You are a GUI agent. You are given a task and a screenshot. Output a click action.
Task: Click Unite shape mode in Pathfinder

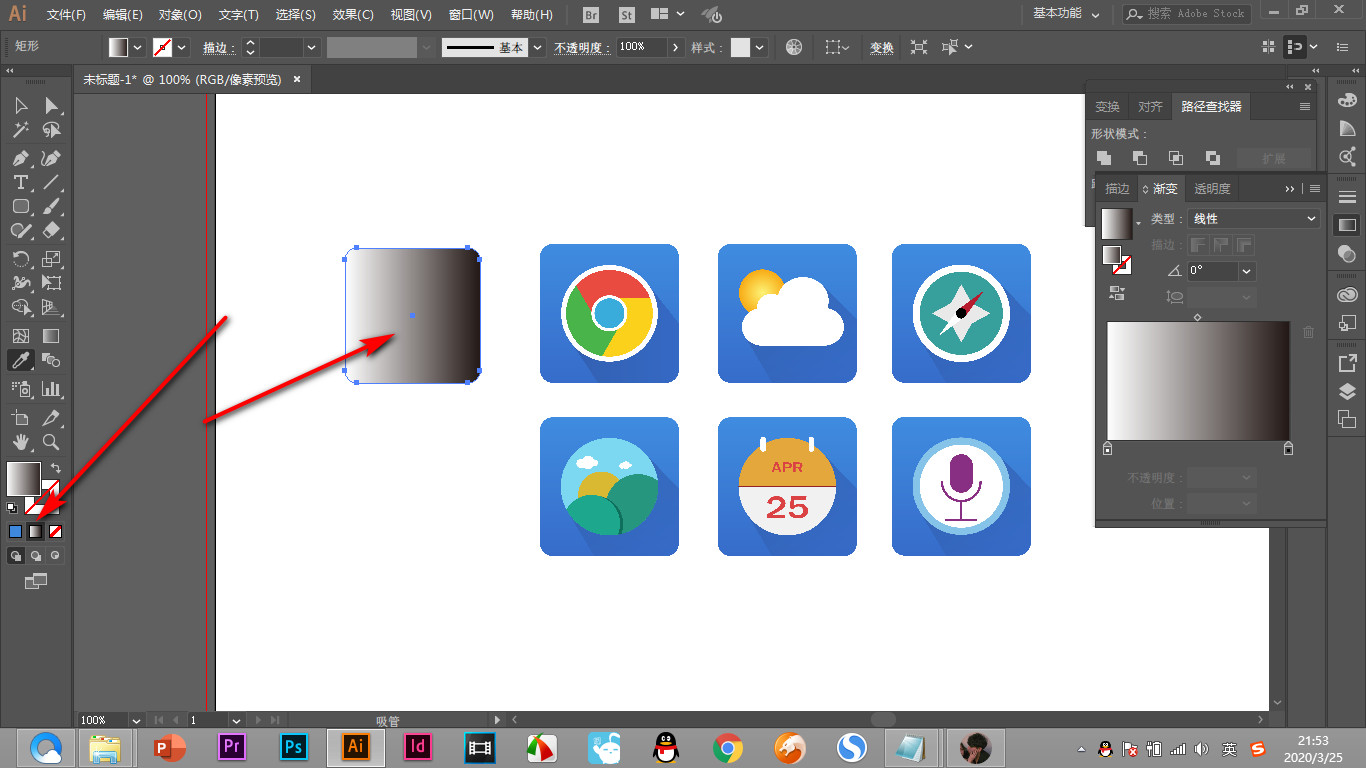(1104, 158)
